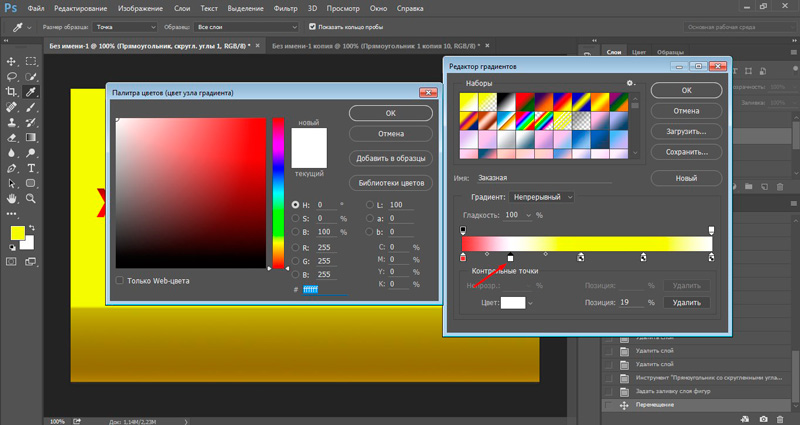The width and height of the screenshot is (800, 425).
Task: Select the Eyedropper tool in the toolbar
Action: coord(31,91)
